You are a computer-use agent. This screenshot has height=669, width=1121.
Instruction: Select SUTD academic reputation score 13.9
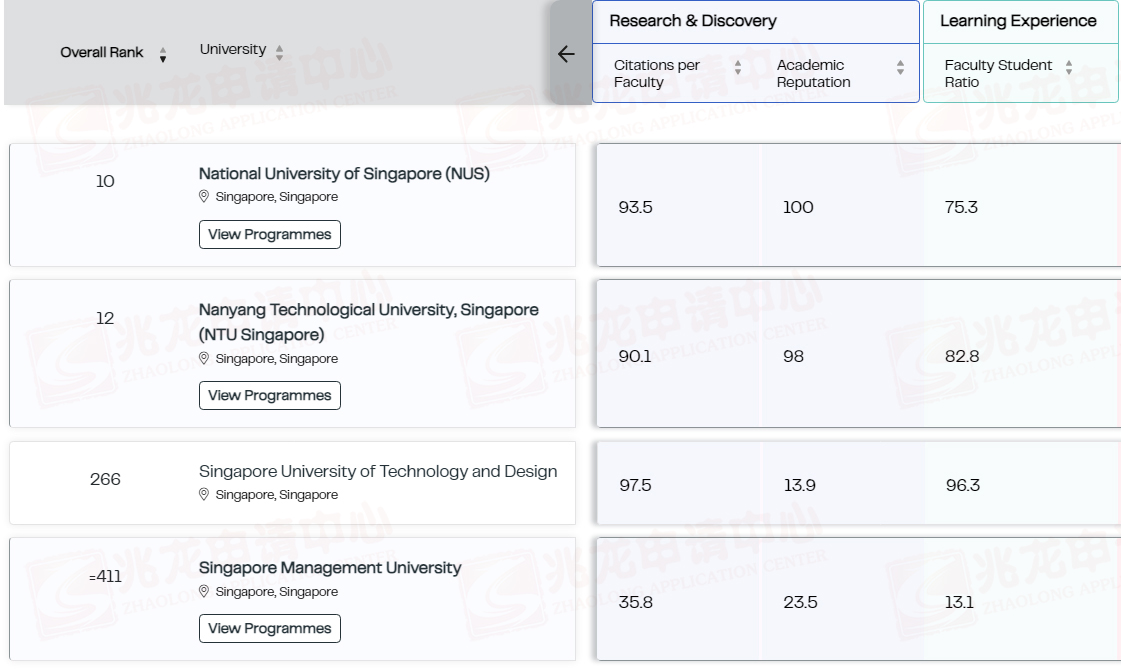click(x=800, y=485)
